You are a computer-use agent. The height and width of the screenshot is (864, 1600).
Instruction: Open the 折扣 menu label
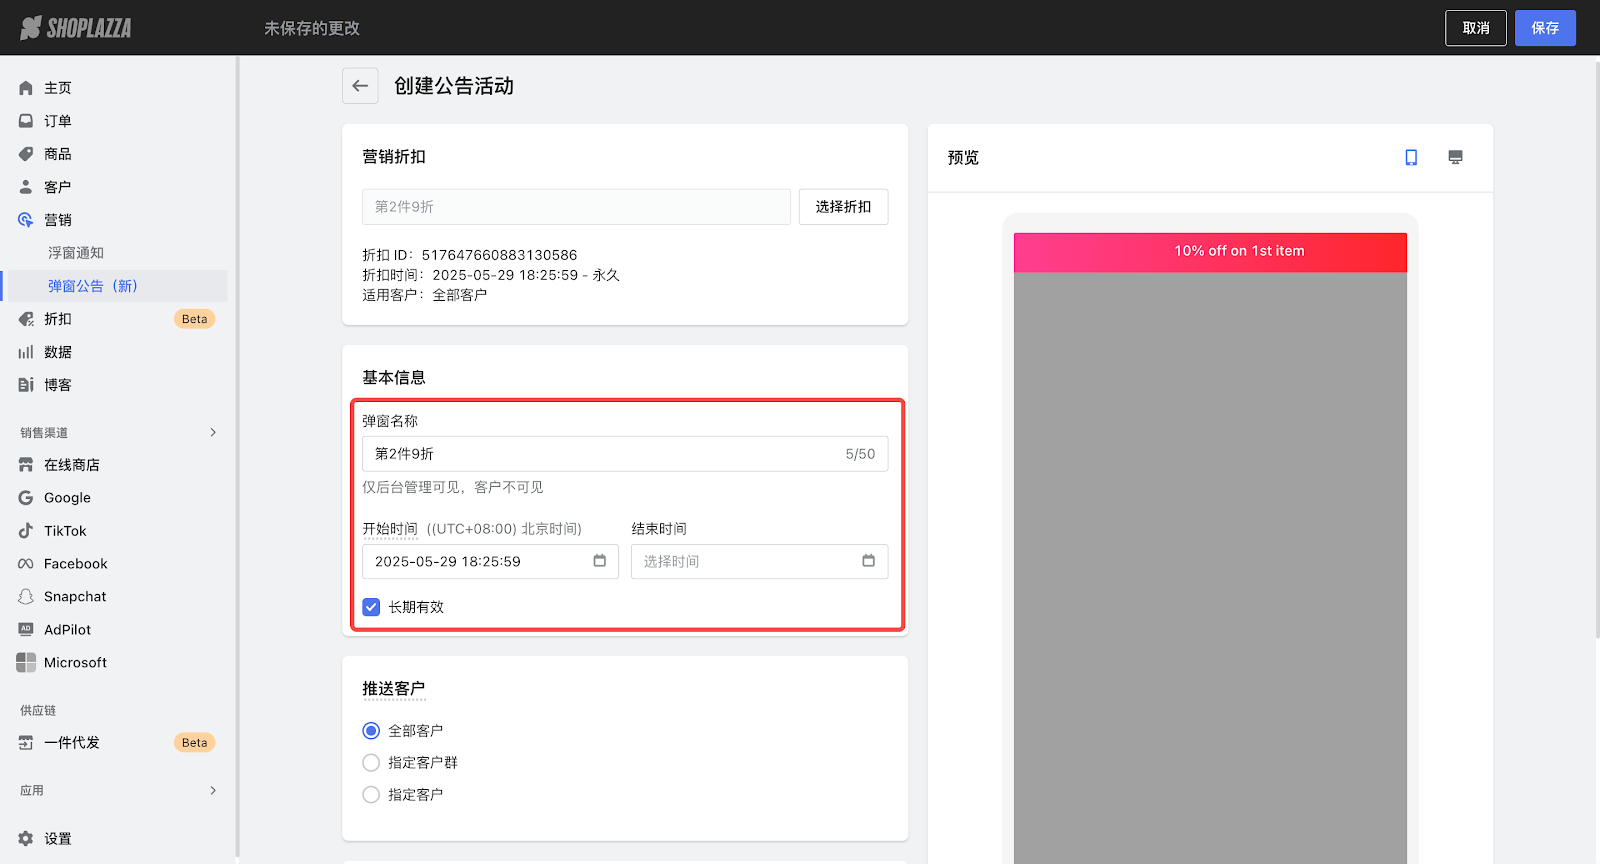(58, 319)
